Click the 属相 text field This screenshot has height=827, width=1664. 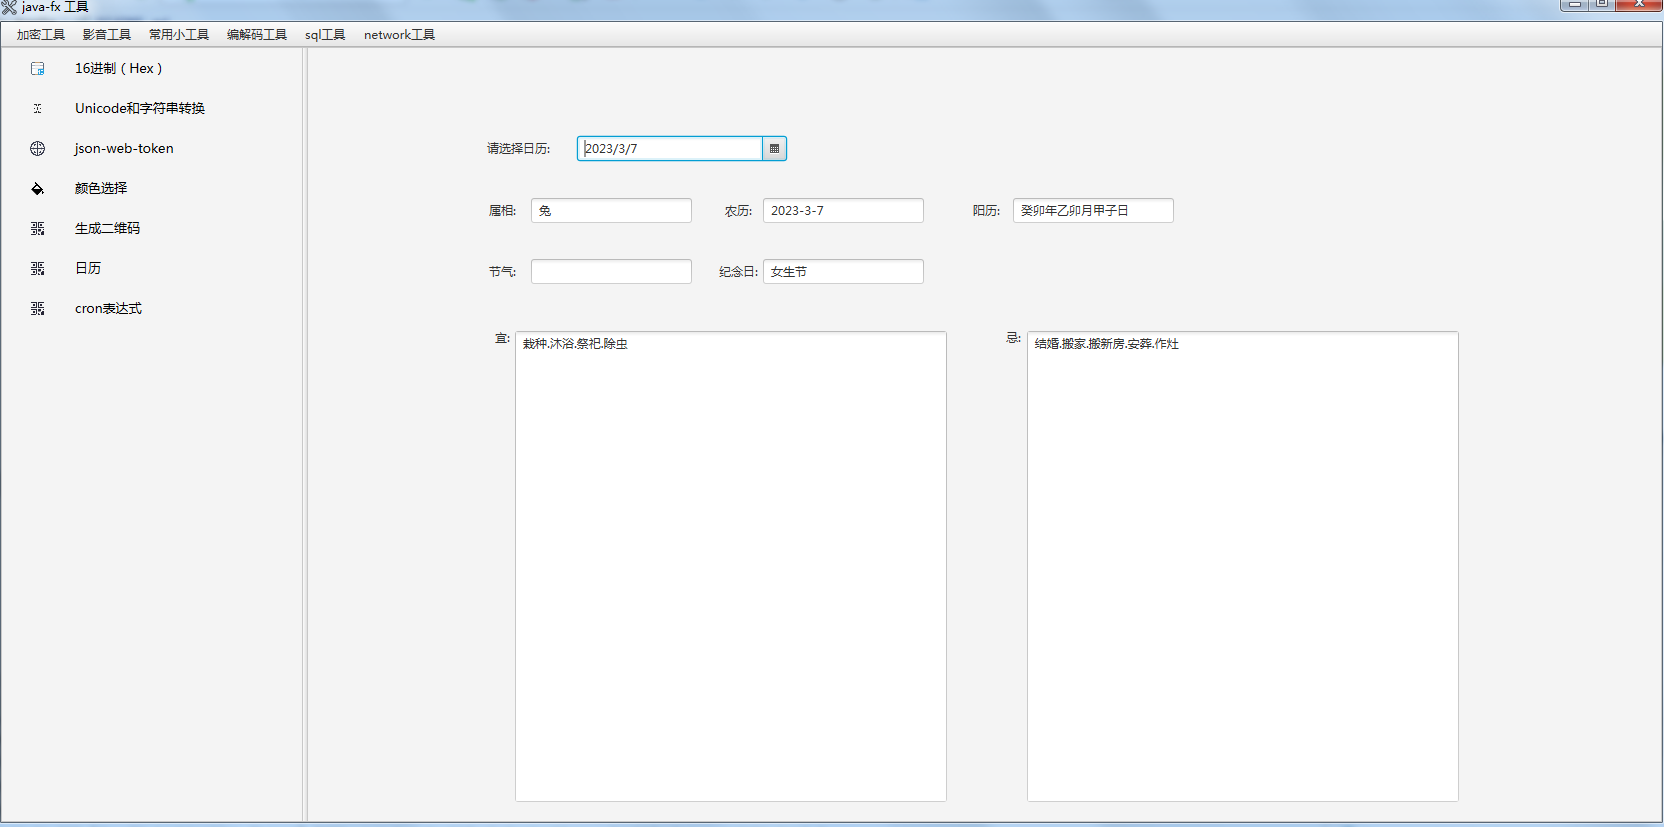click(x=611, y=211)
